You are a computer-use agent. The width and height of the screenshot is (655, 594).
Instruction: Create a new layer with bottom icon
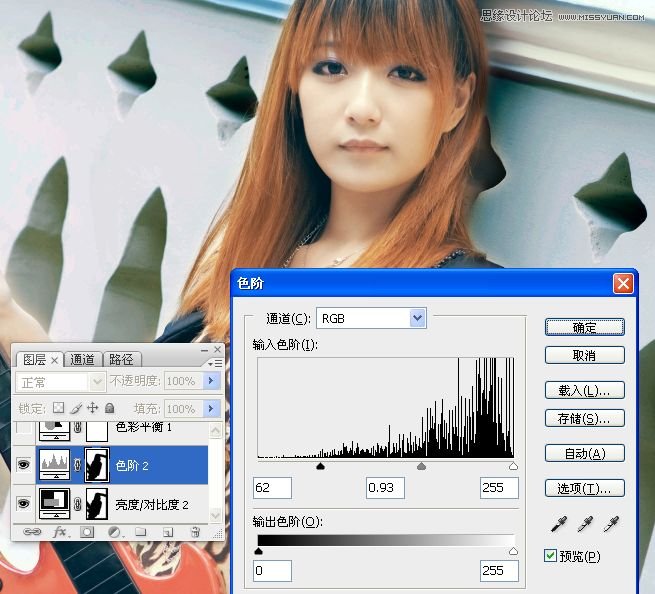coord(168,532)
